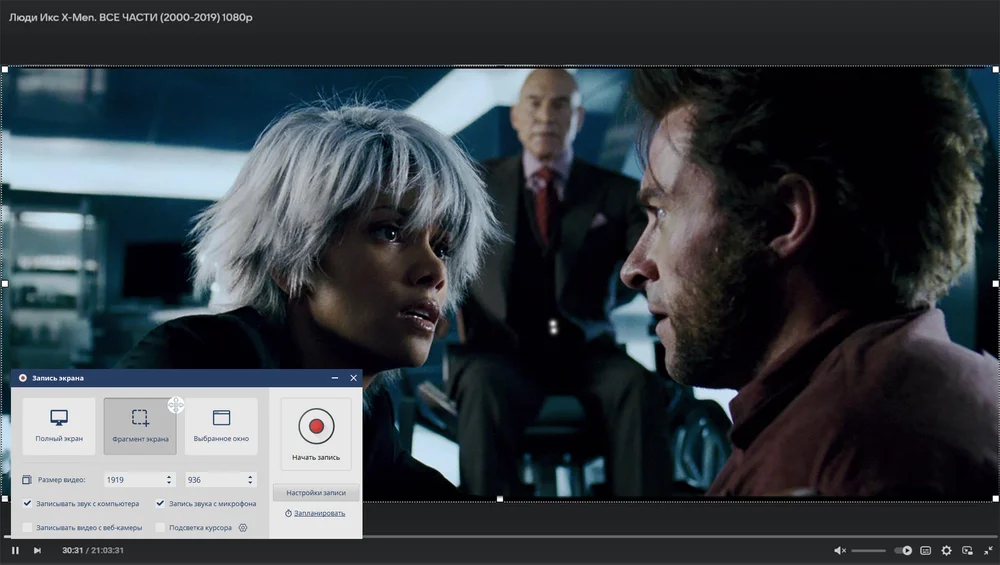
Task: Enable Записывать видео с веб-камеры
Action: [x=28, y=527]
